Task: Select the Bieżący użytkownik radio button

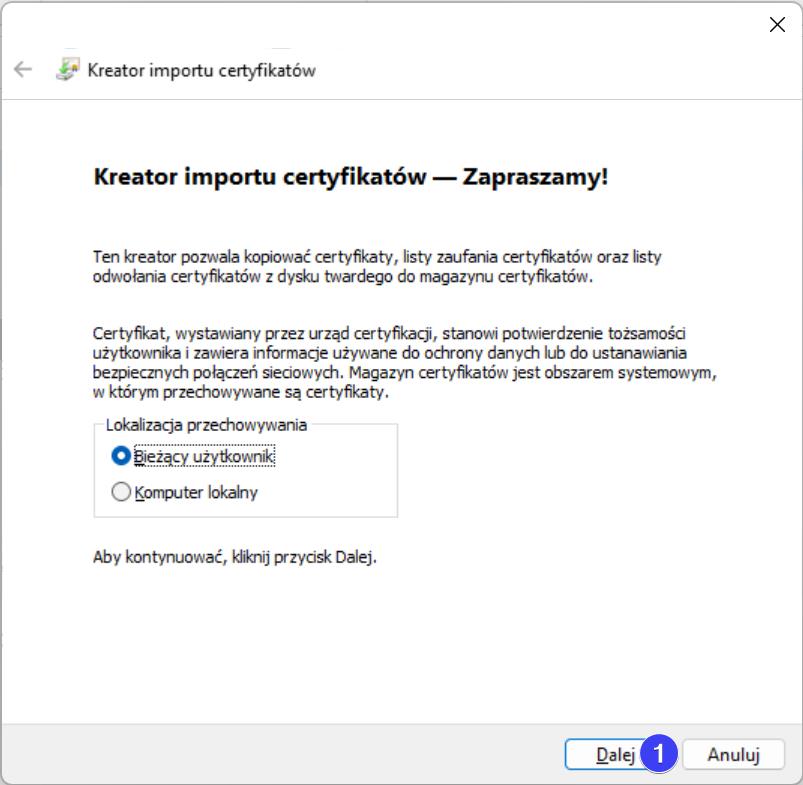Action: coord(121,456)
